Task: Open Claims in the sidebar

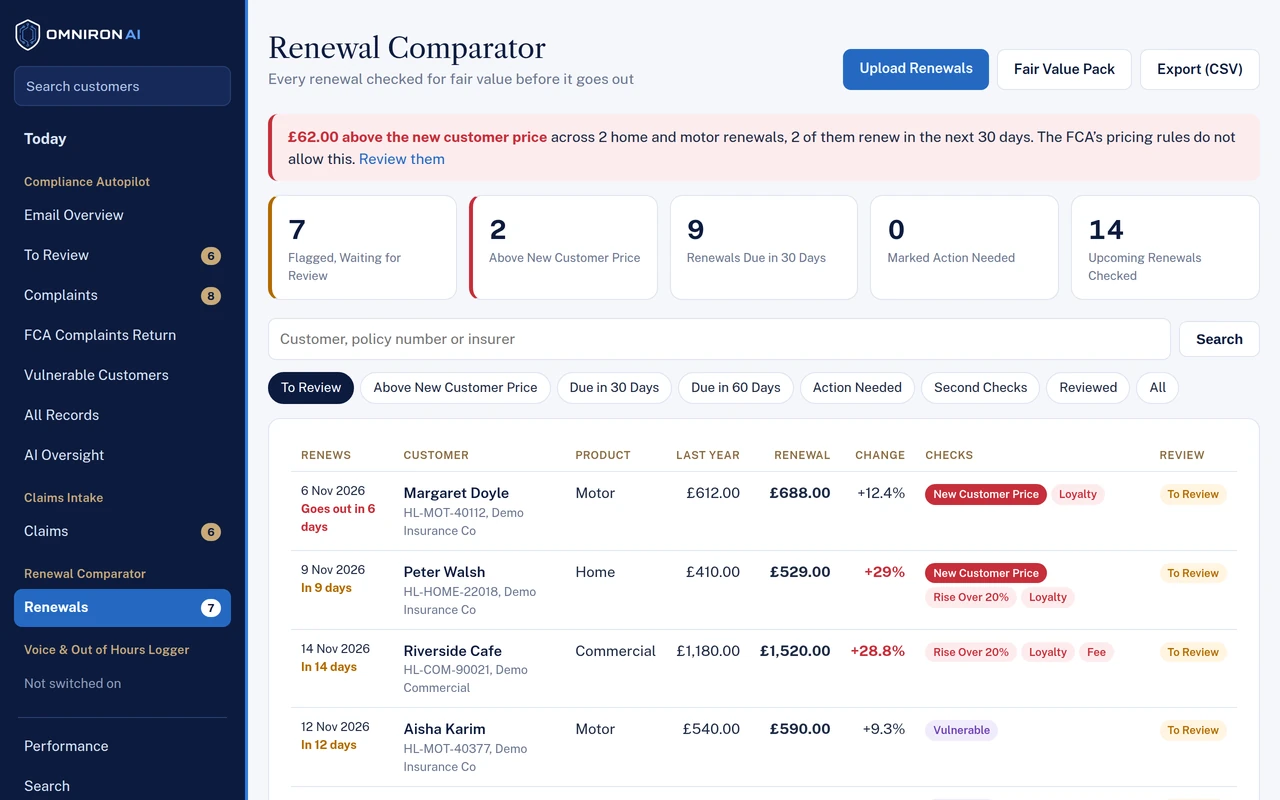Action: pos(122,531)
